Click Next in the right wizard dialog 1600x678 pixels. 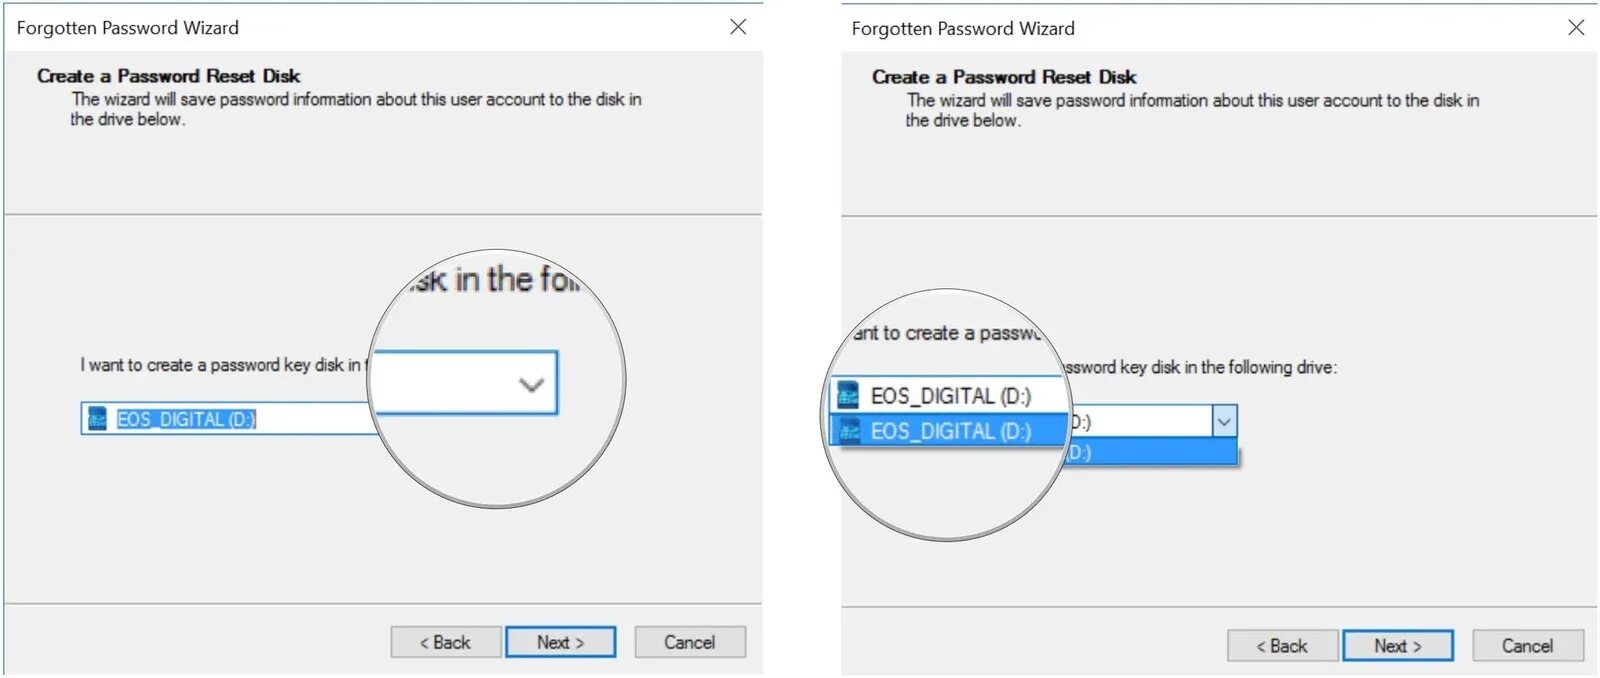(1397, 646)
